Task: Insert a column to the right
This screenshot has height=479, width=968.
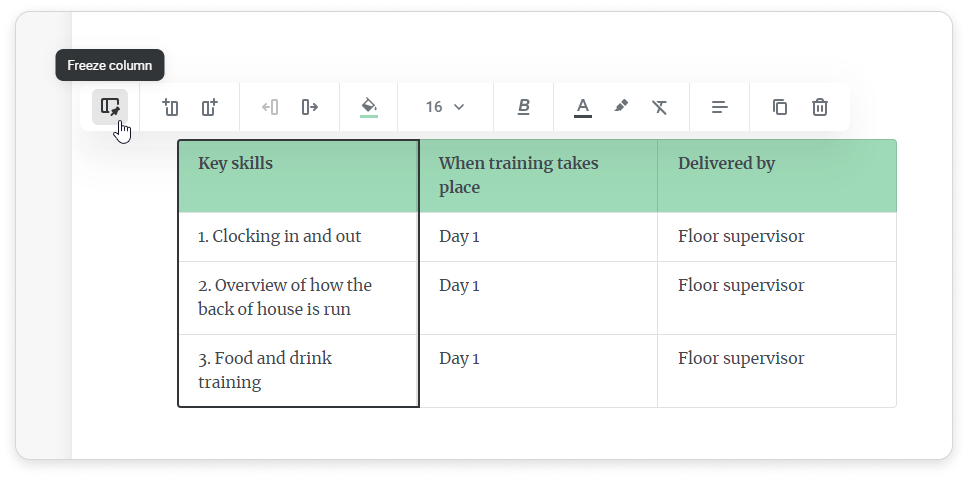Action: tap(209, 107)
